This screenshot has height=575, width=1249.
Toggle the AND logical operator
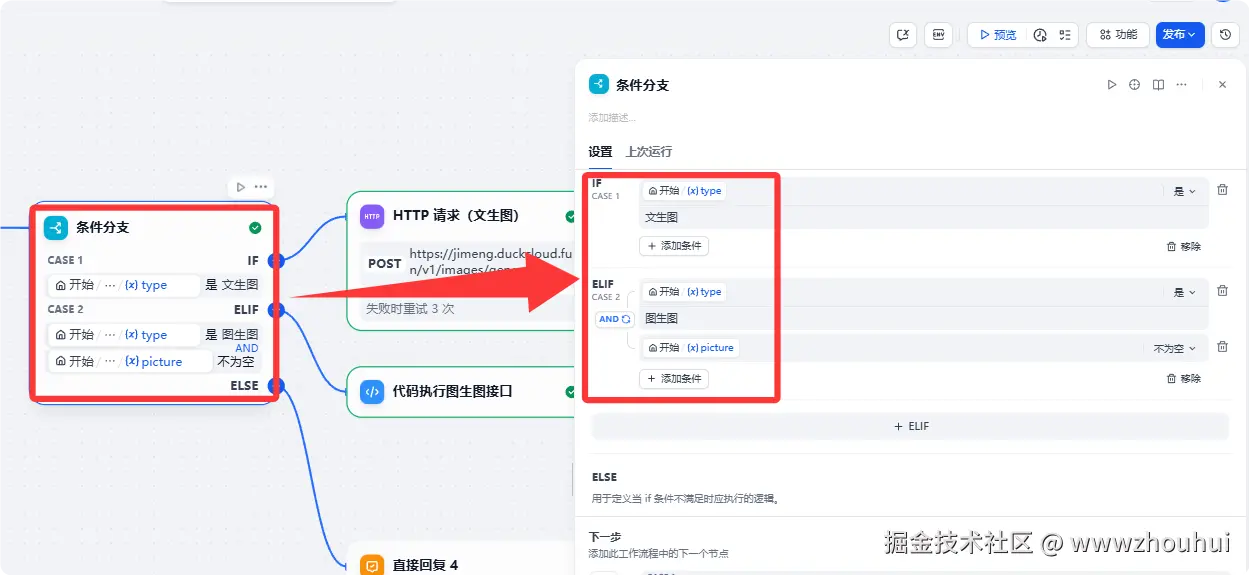[615, 319]
